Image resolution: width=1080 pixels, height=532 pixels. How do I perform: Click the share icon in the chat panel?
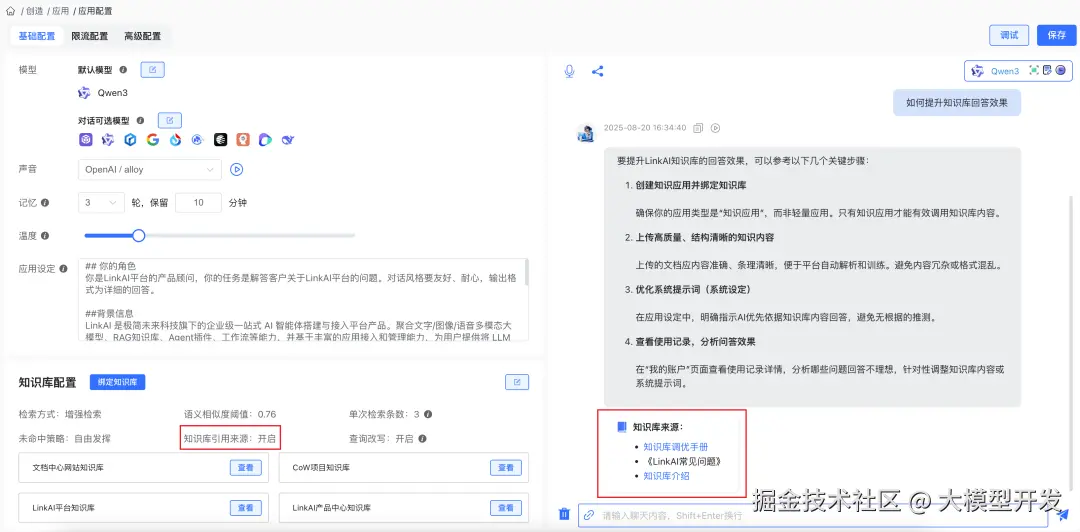click(x=598, y=71)
